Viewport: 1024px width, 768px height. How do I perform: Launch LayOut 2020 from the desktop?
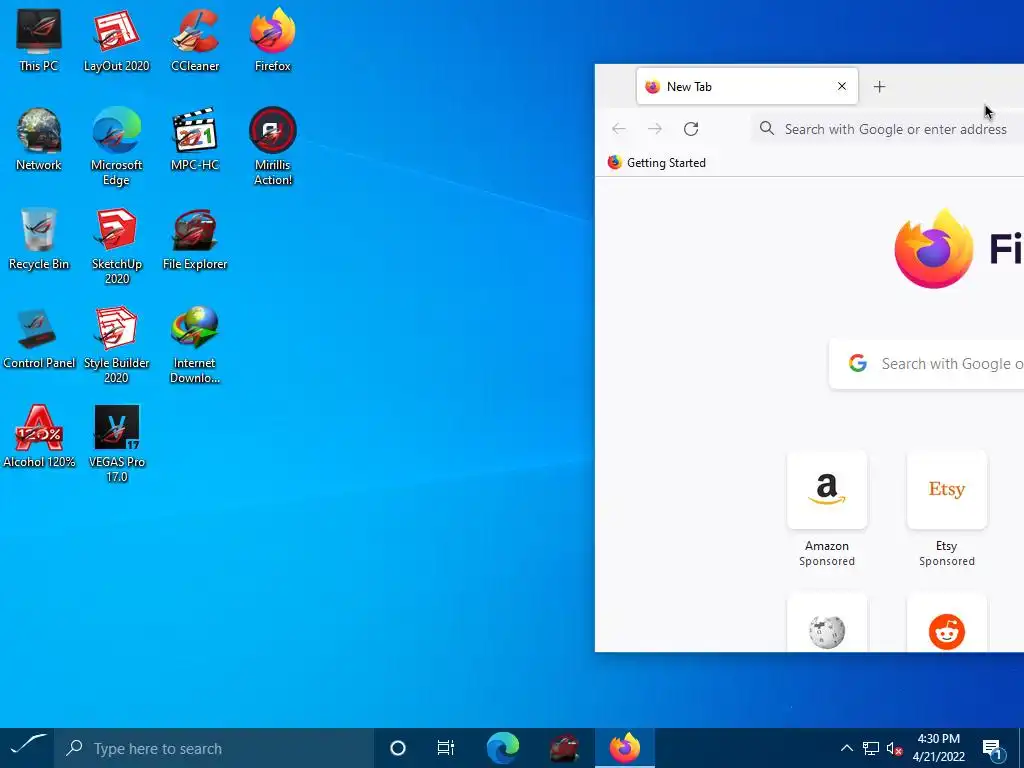pos(116,40)
